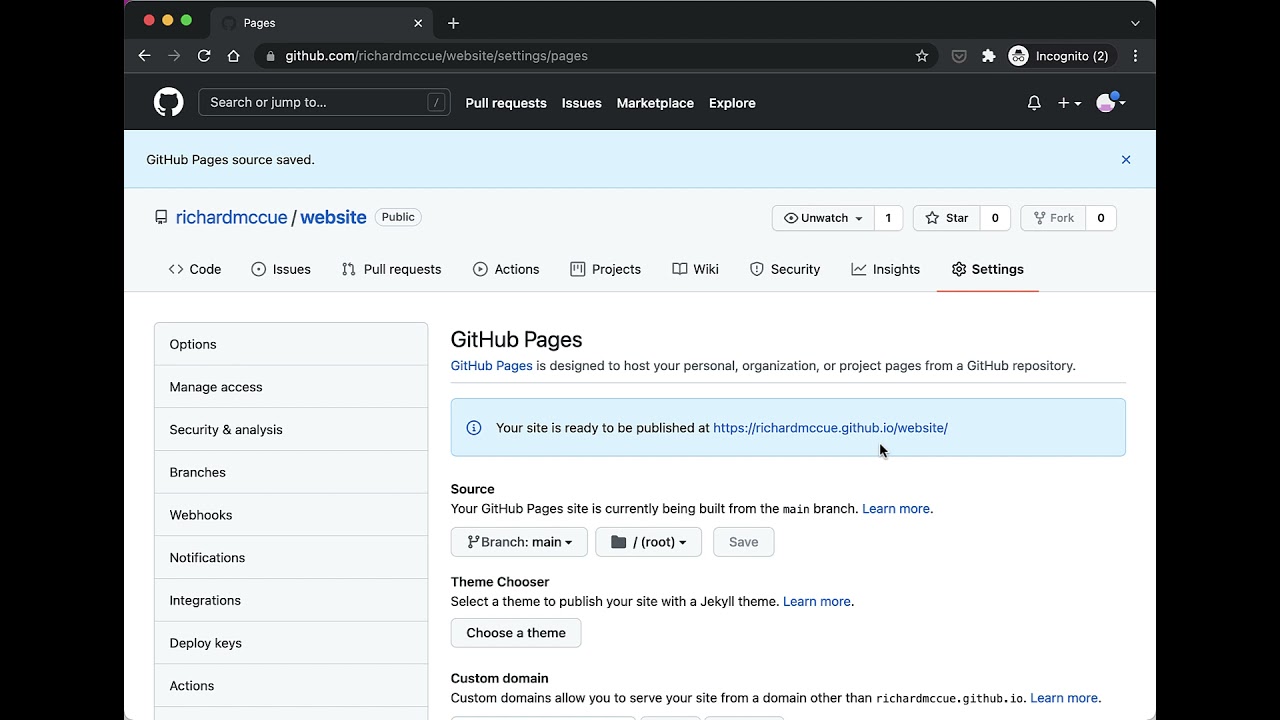
Task: Click the watchers count 1
Action: tap(888, 218)
